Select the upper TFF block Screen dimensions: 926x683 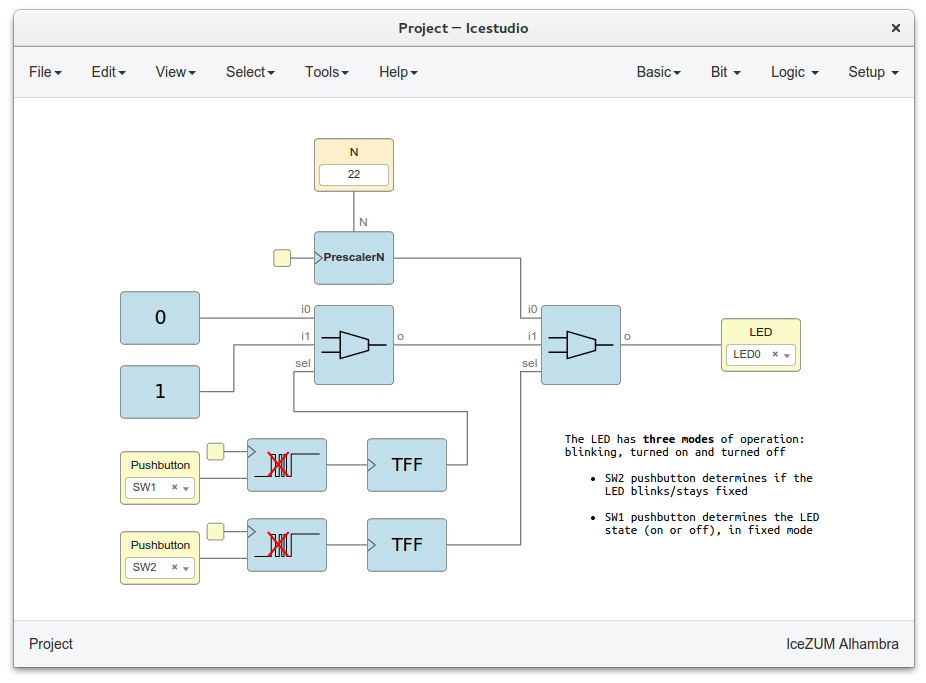tap(407, 465)
